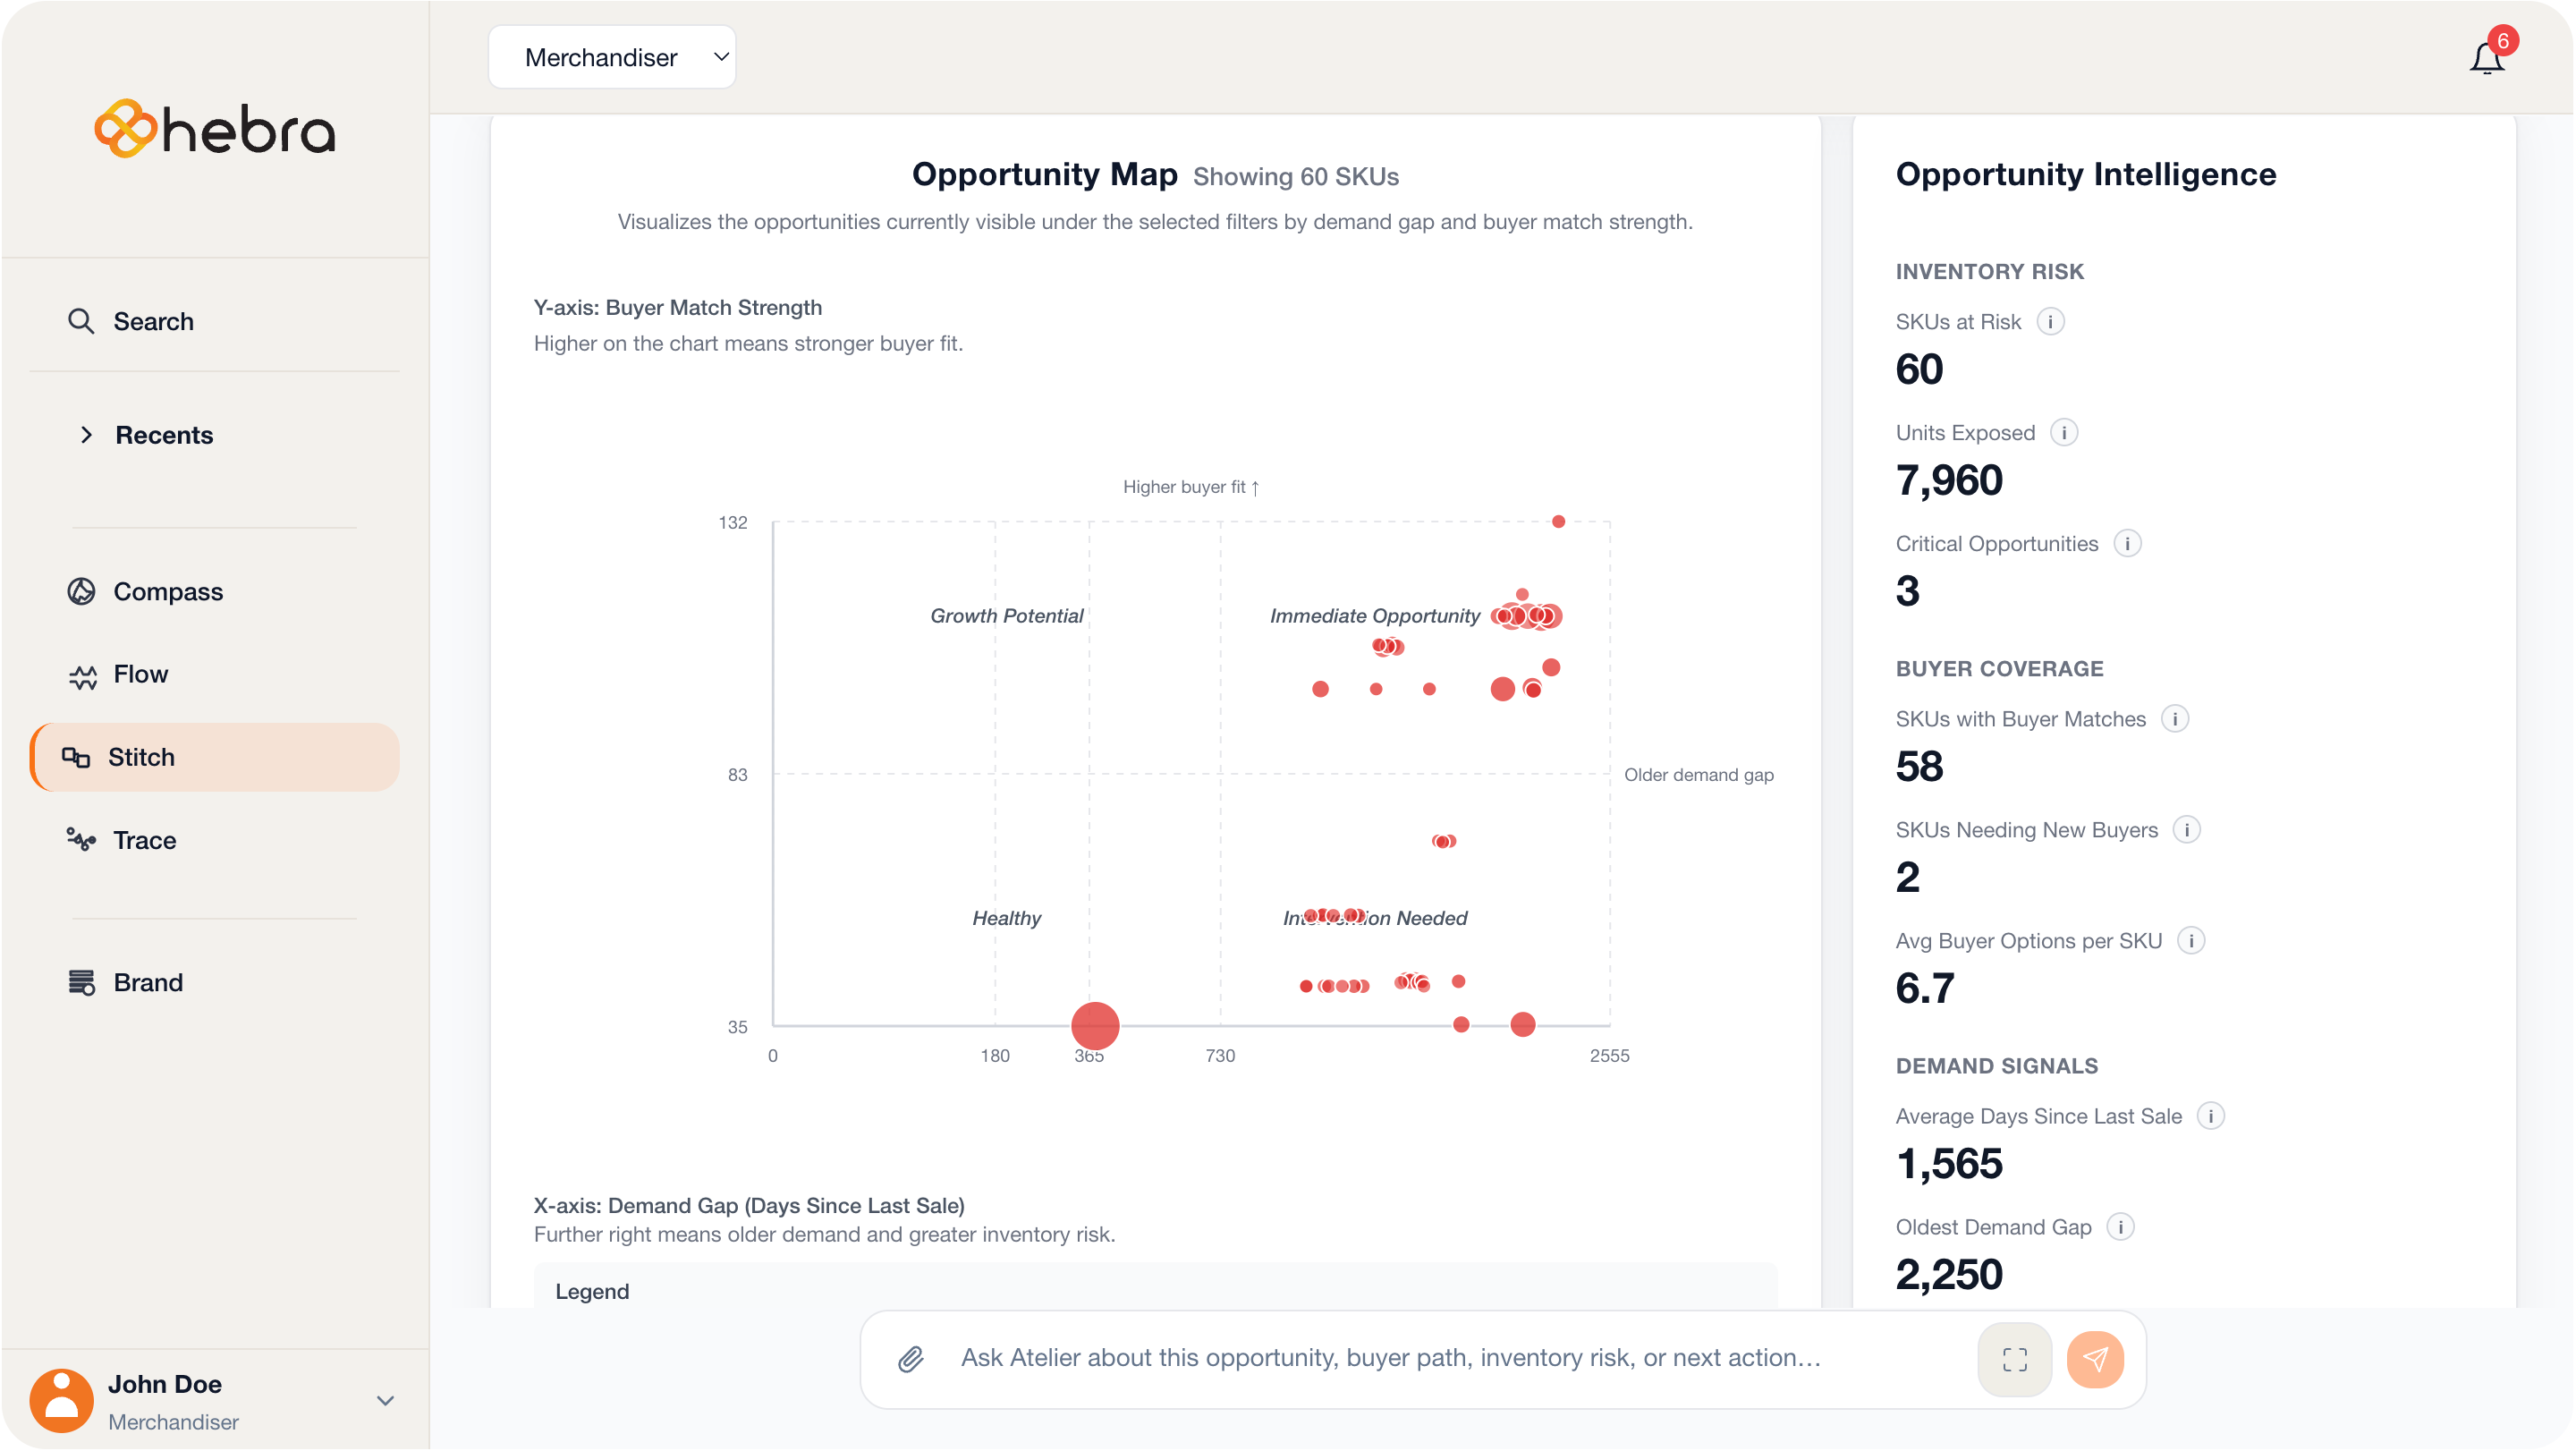Open notifications via the bell icon
This screenshot has height=1451, width=2576.
[2488, 57]
